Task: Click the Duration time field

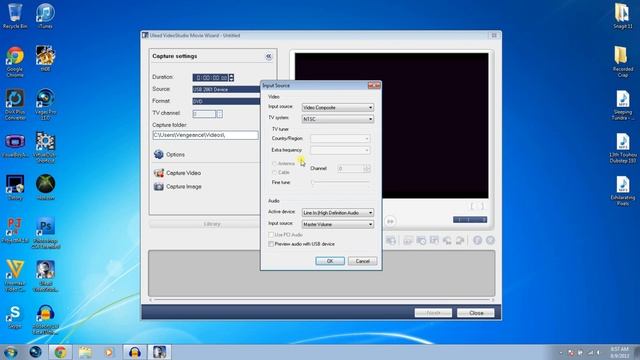Action: coord(211,77)
